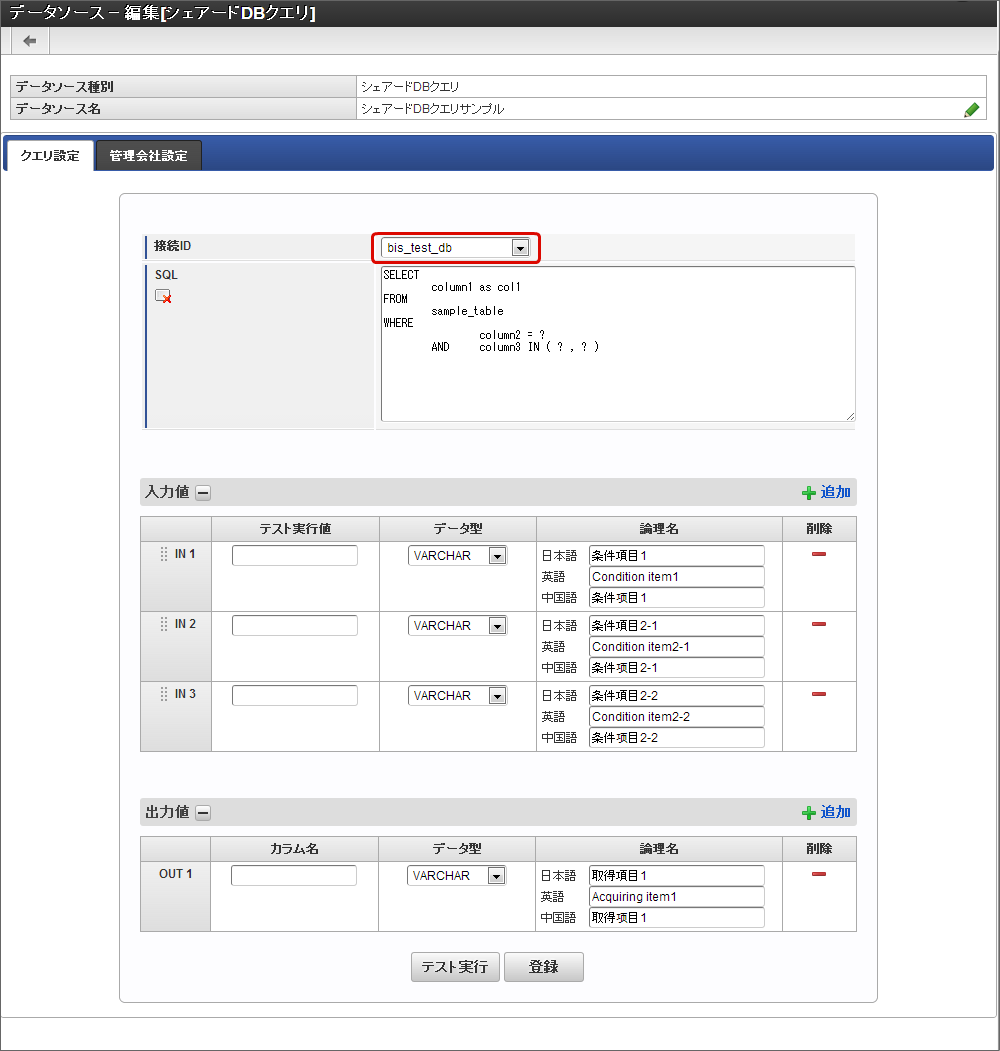Image resolution: width=1000 pixels, height=1051 pixels.
Task: Click the back arrow icon in toolbar
Action: click(x=29, y=42)
